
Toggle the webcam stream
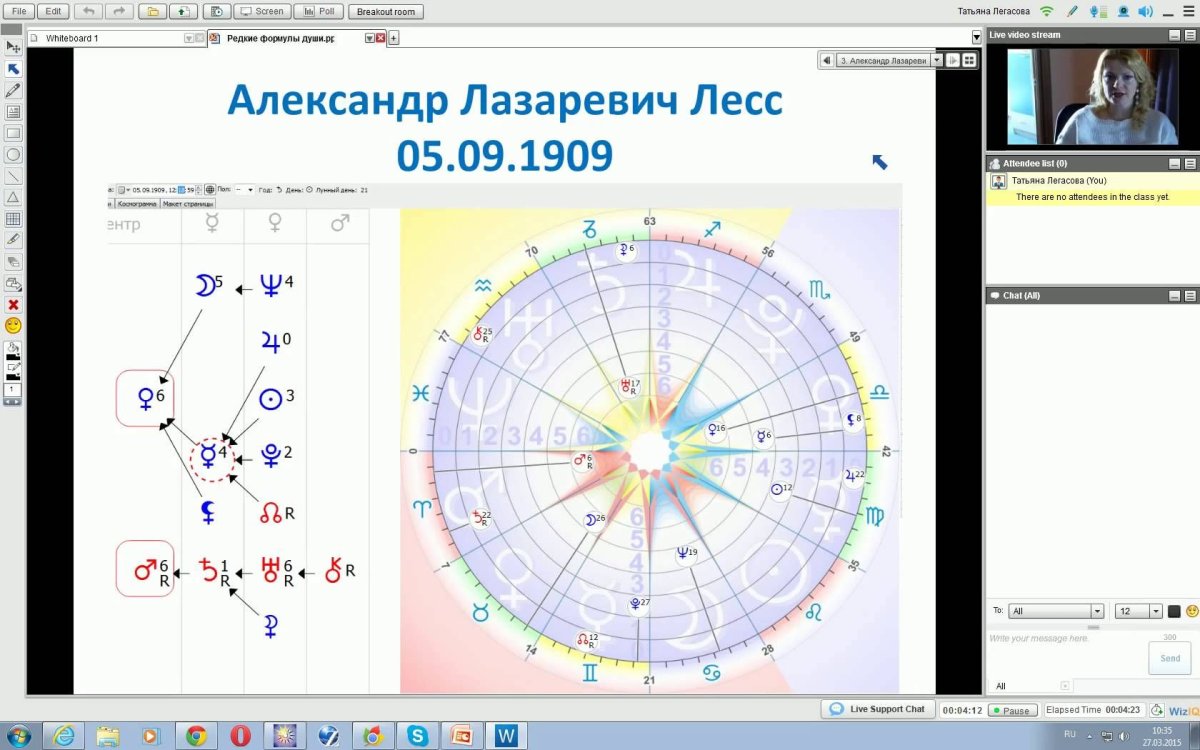(1123, 11)
